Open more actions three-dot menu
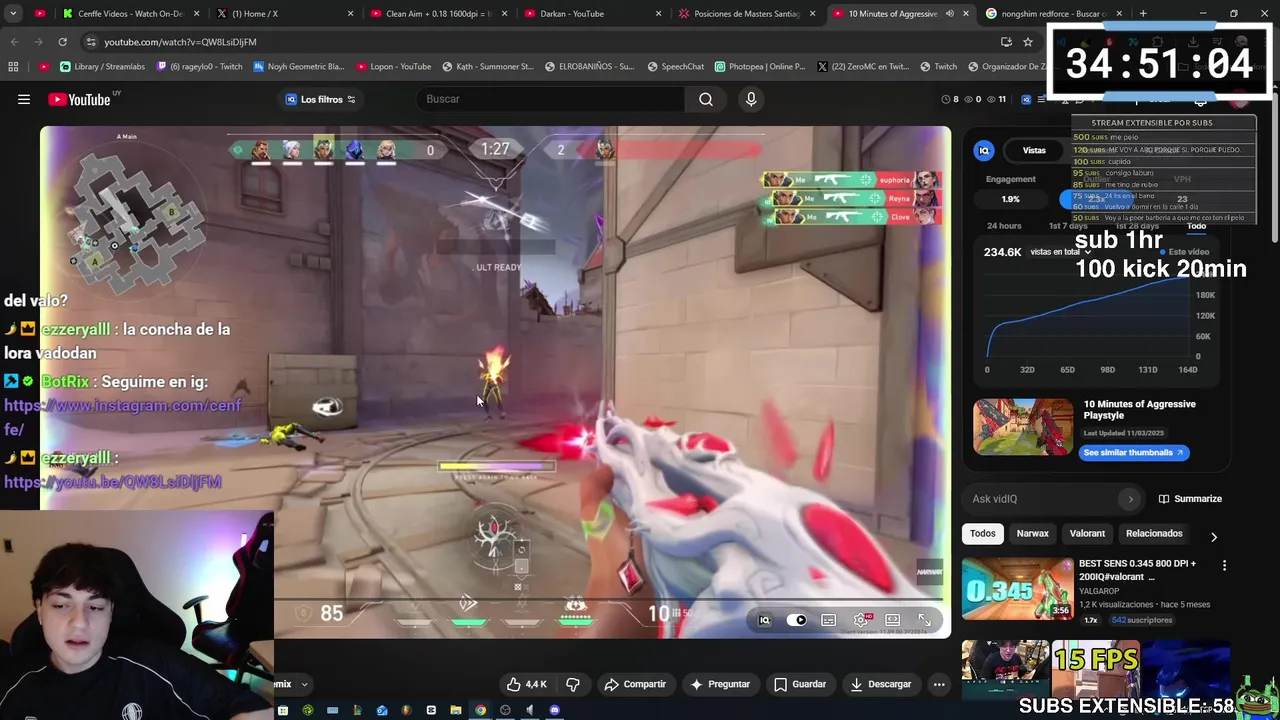The image size is (1280, 720). tap(939, 684)
